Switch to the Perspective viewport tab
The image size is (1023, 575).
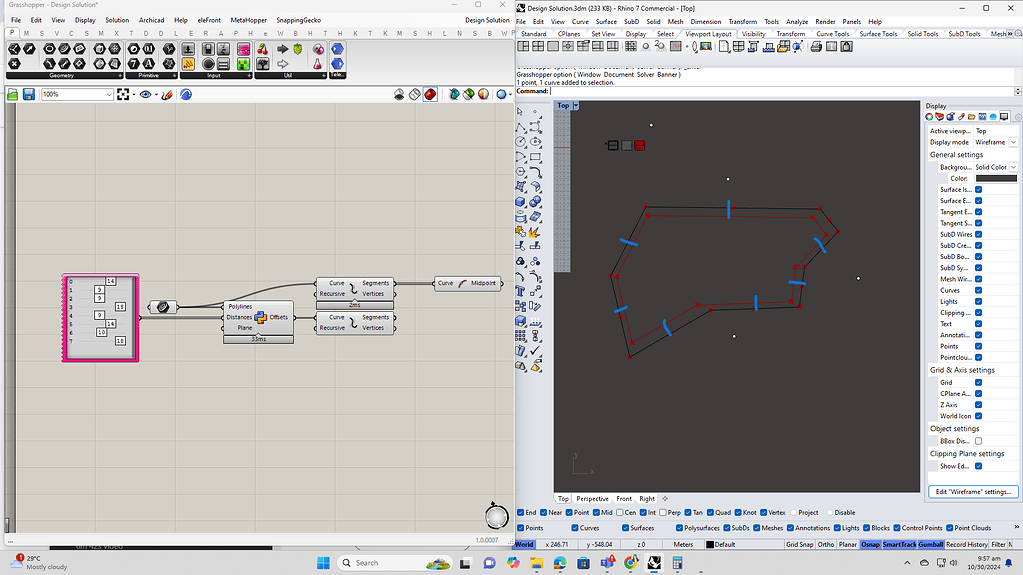coord(592,498)
